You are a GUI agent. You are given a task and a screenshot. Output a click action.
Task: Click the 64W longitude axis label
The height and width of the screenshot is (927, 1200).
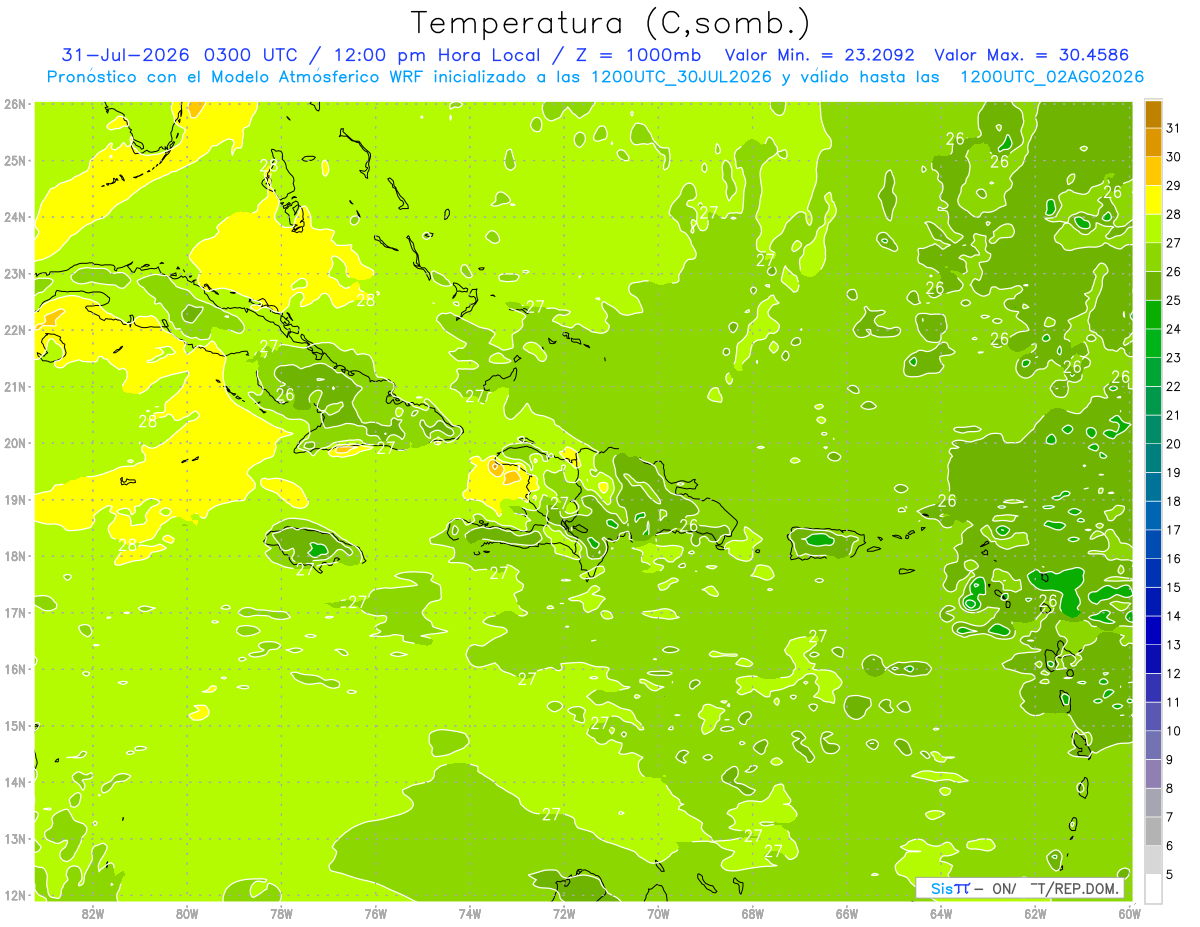pyautogui.click(x=941, y=913)
